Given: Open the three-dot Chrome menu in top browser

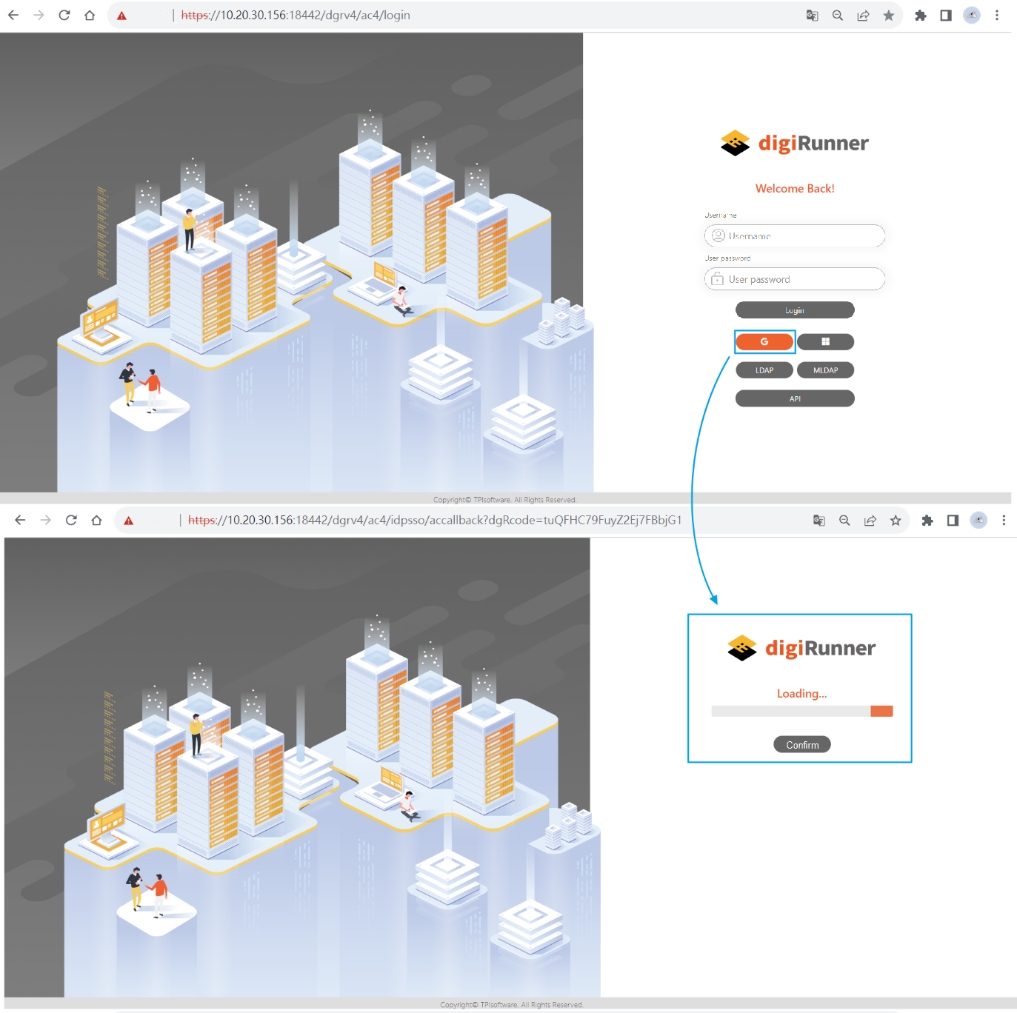Looking at the screenshot, I should tap(997, 16).
